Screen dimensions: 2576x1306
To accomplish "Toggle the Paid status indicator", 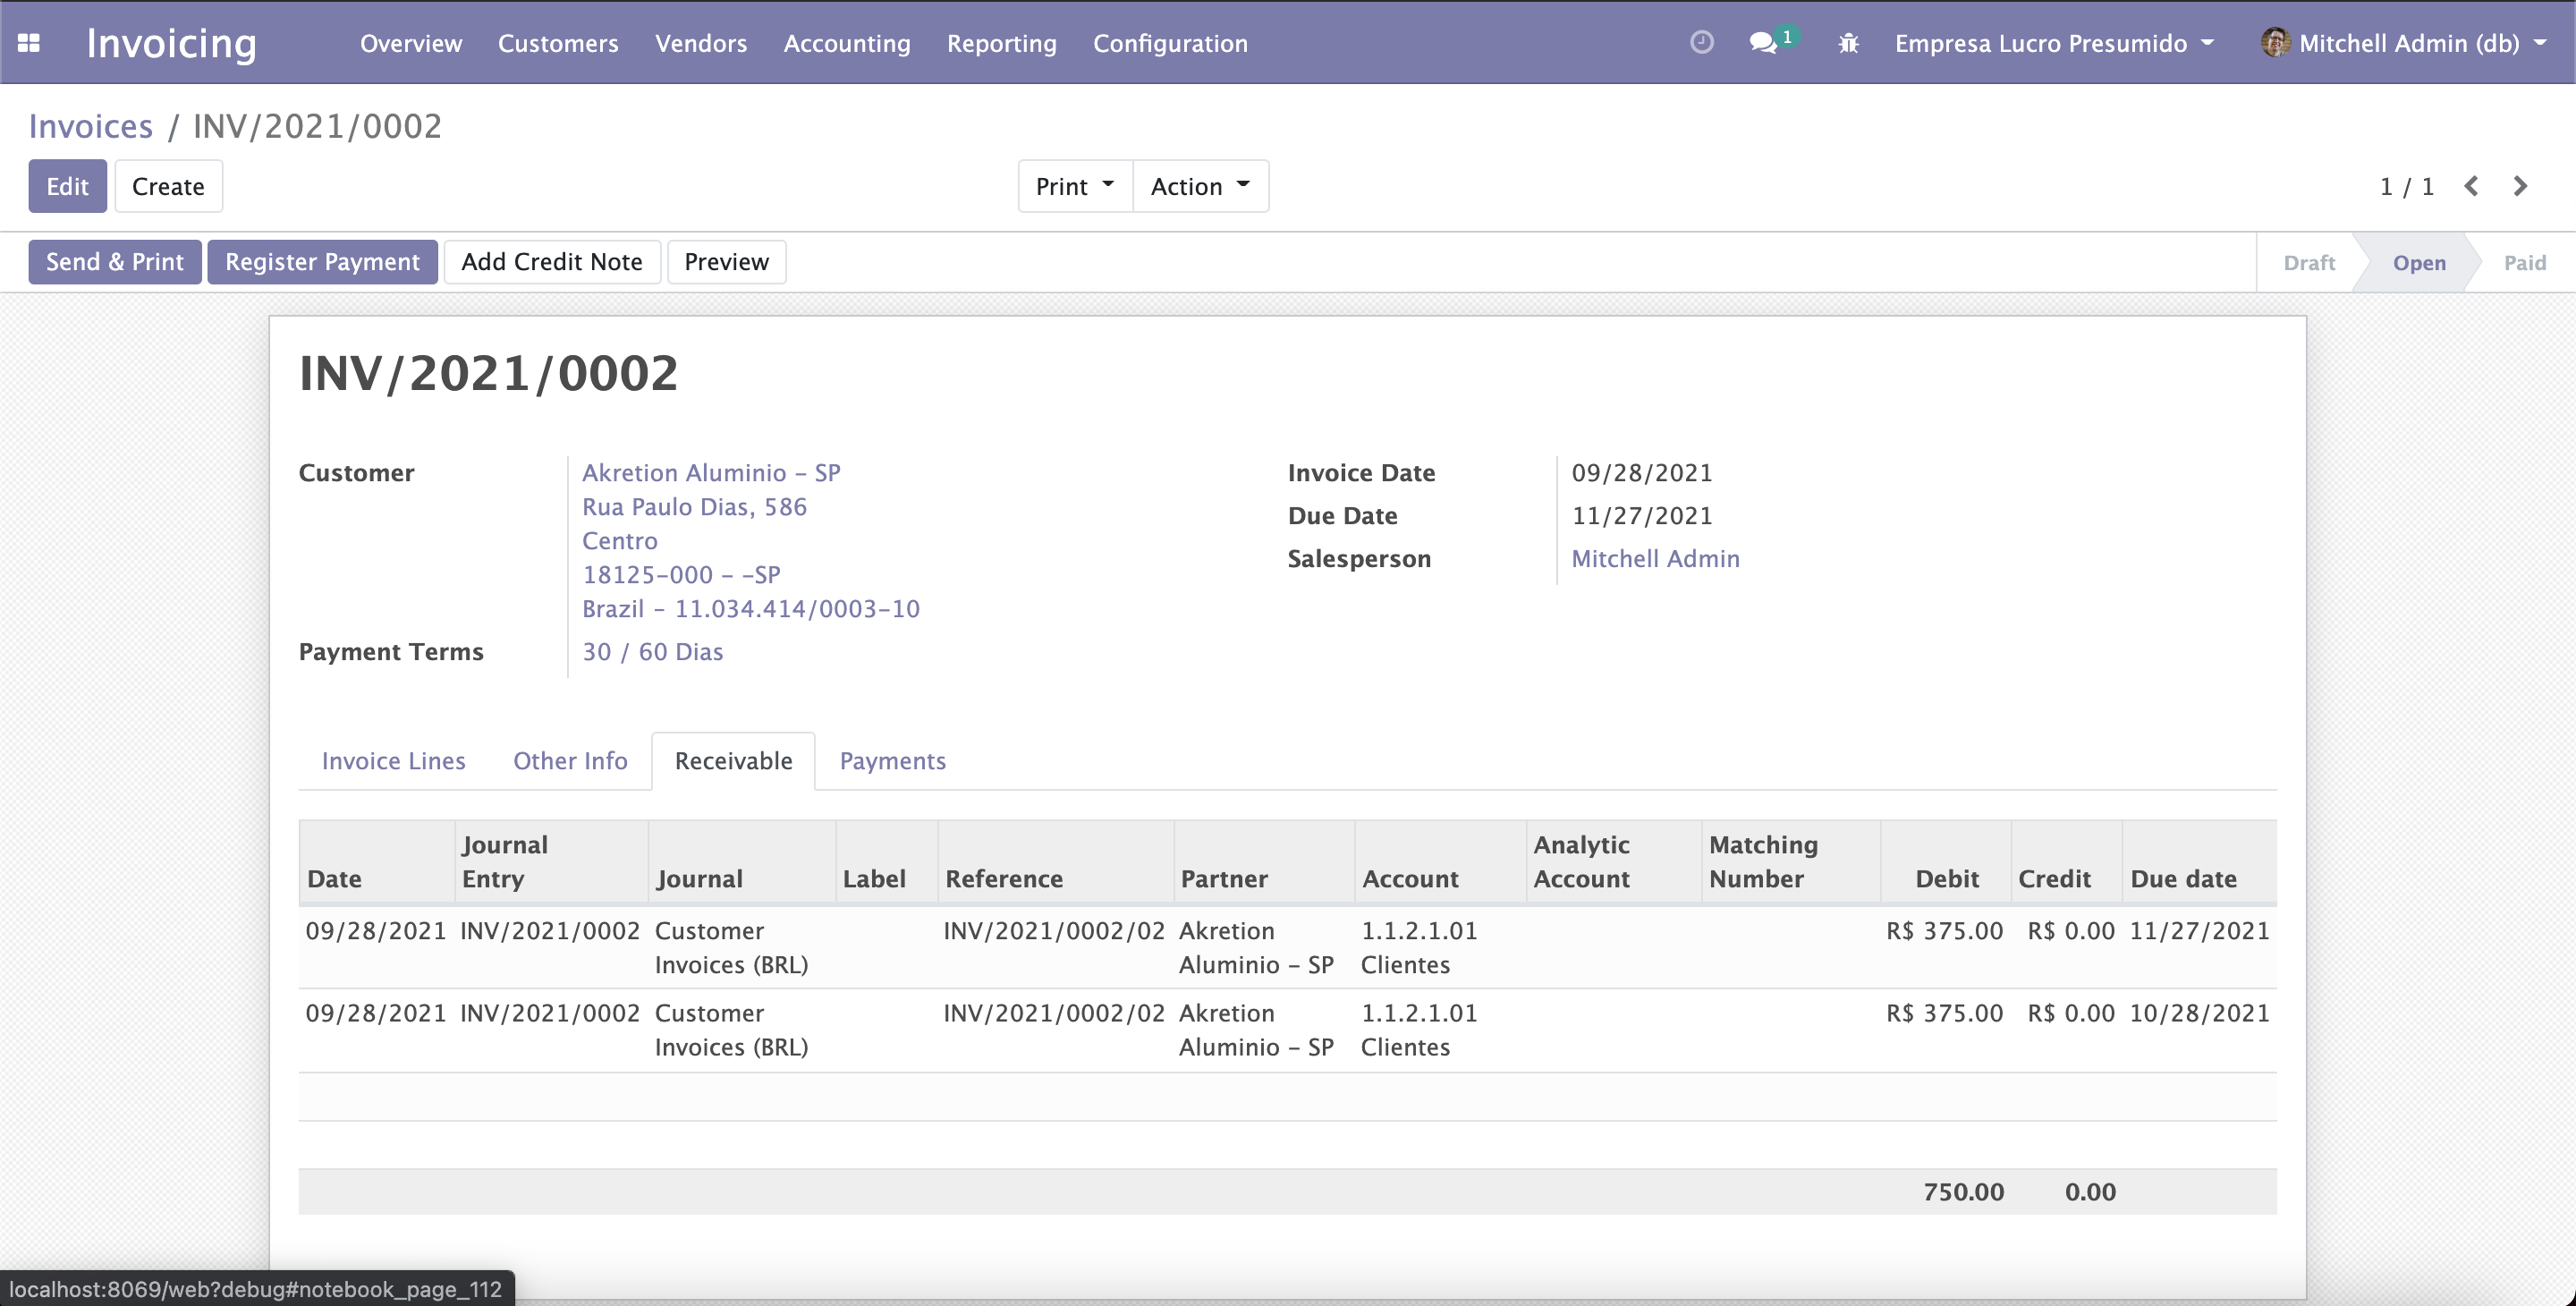I will pyautogui.click(x=2524, y=261).
